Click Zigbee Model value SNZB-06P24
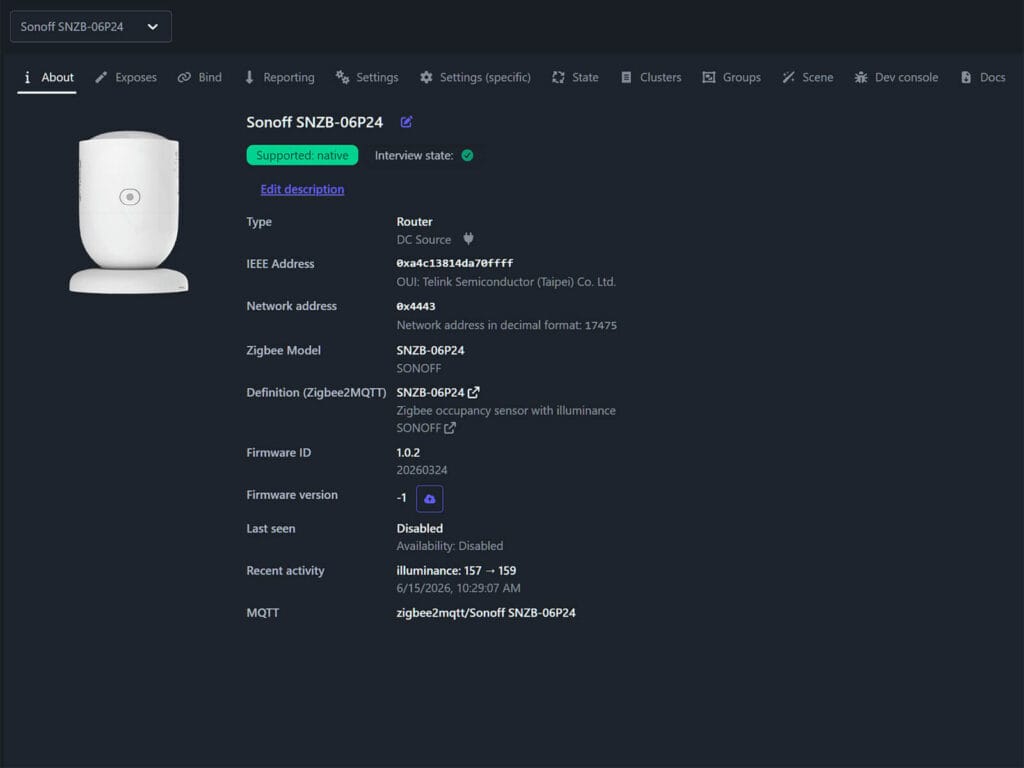The image size is (1024, 768). point(430,350)
